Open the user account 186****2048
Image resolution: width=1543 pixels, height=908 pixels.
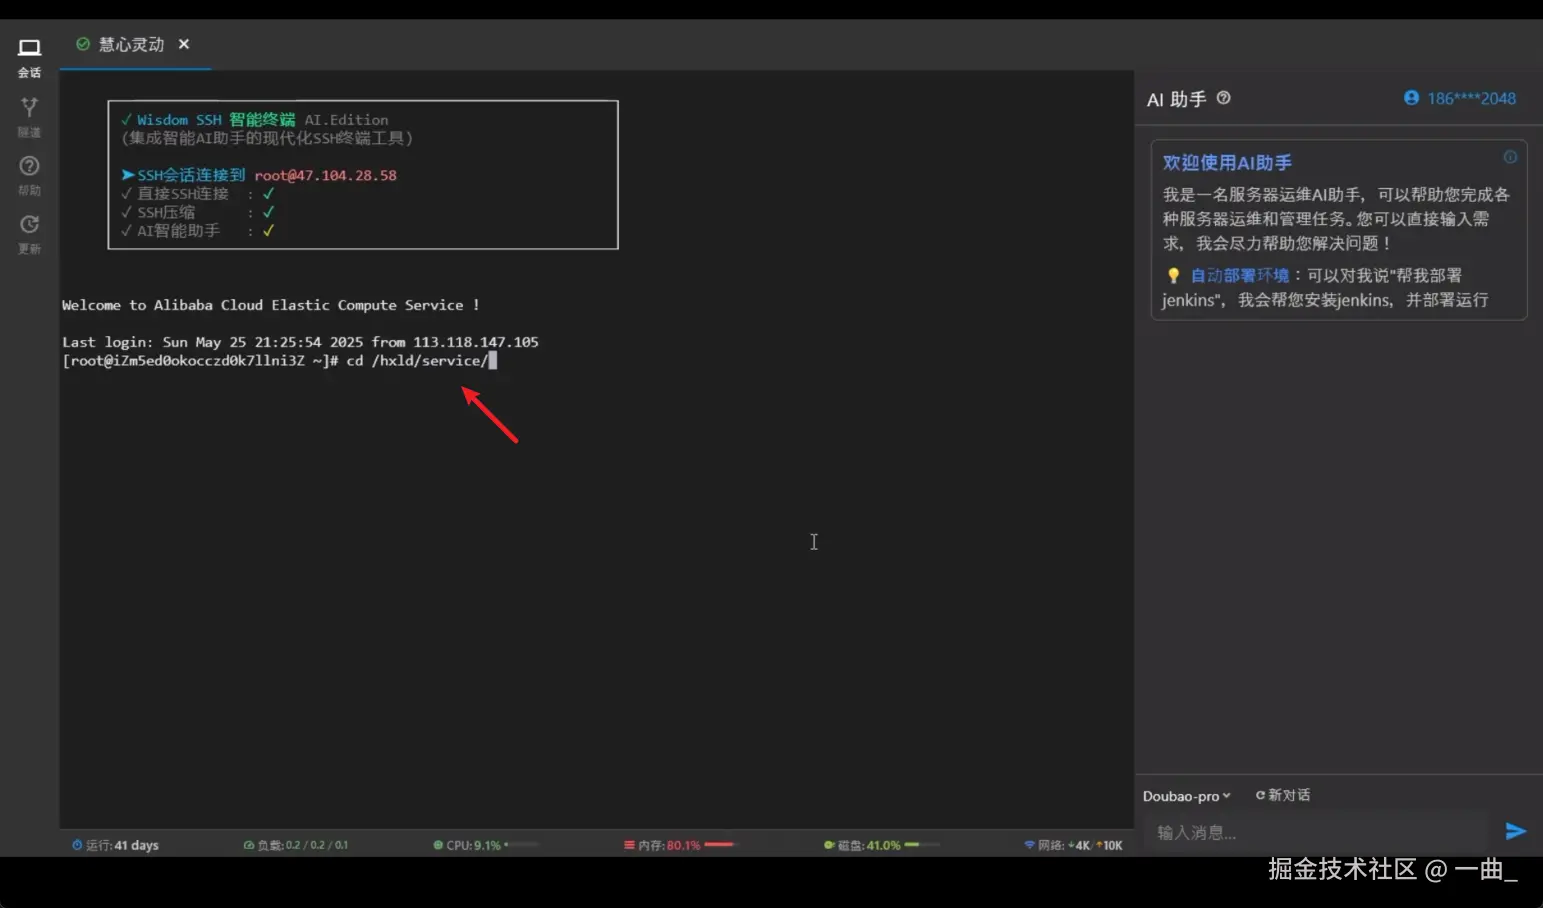coord(1471,98)
